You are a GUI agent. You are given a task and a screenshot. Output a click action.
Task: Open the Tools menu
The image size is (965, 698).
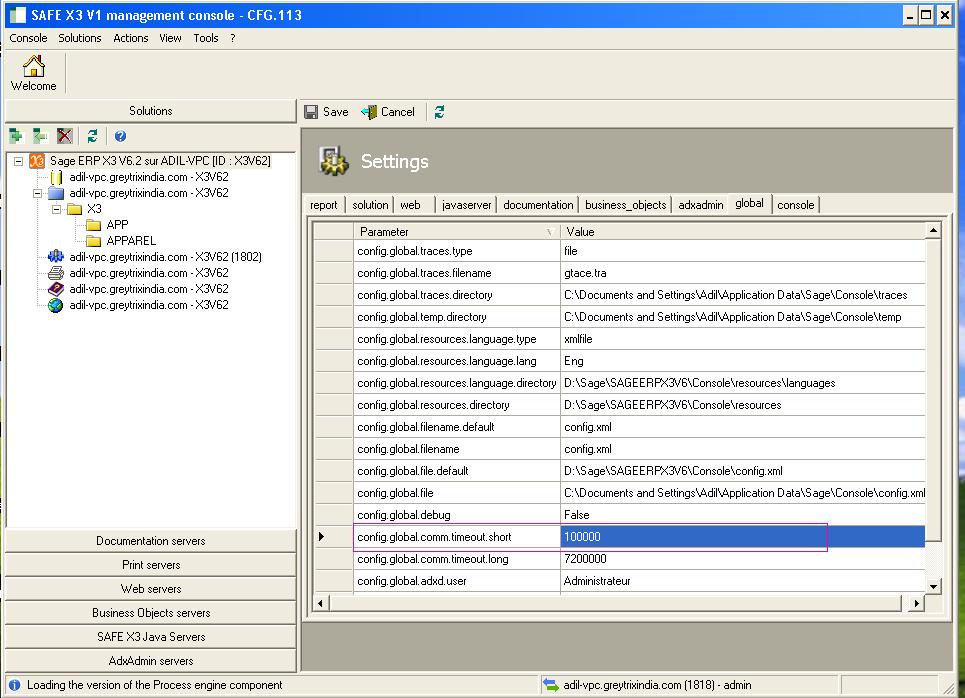pyautogui.click(x=206, y=38)
